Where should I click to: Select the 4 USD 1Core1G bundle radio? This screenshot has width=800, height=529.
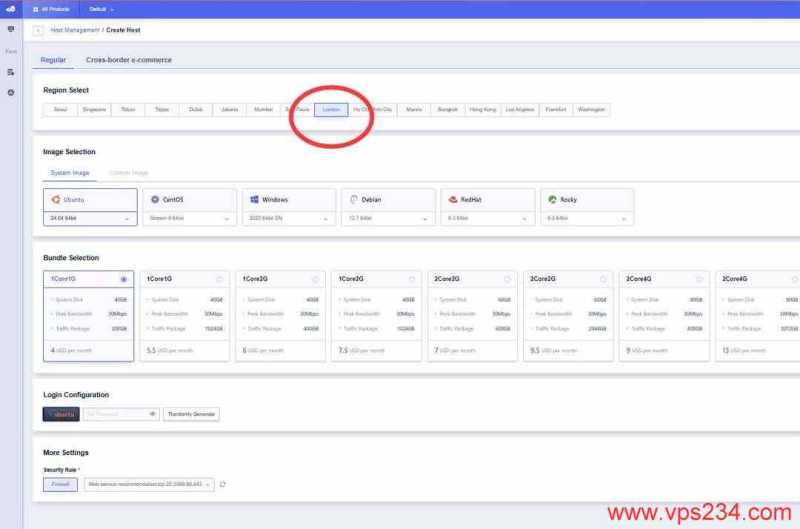(x=123, y=279)
